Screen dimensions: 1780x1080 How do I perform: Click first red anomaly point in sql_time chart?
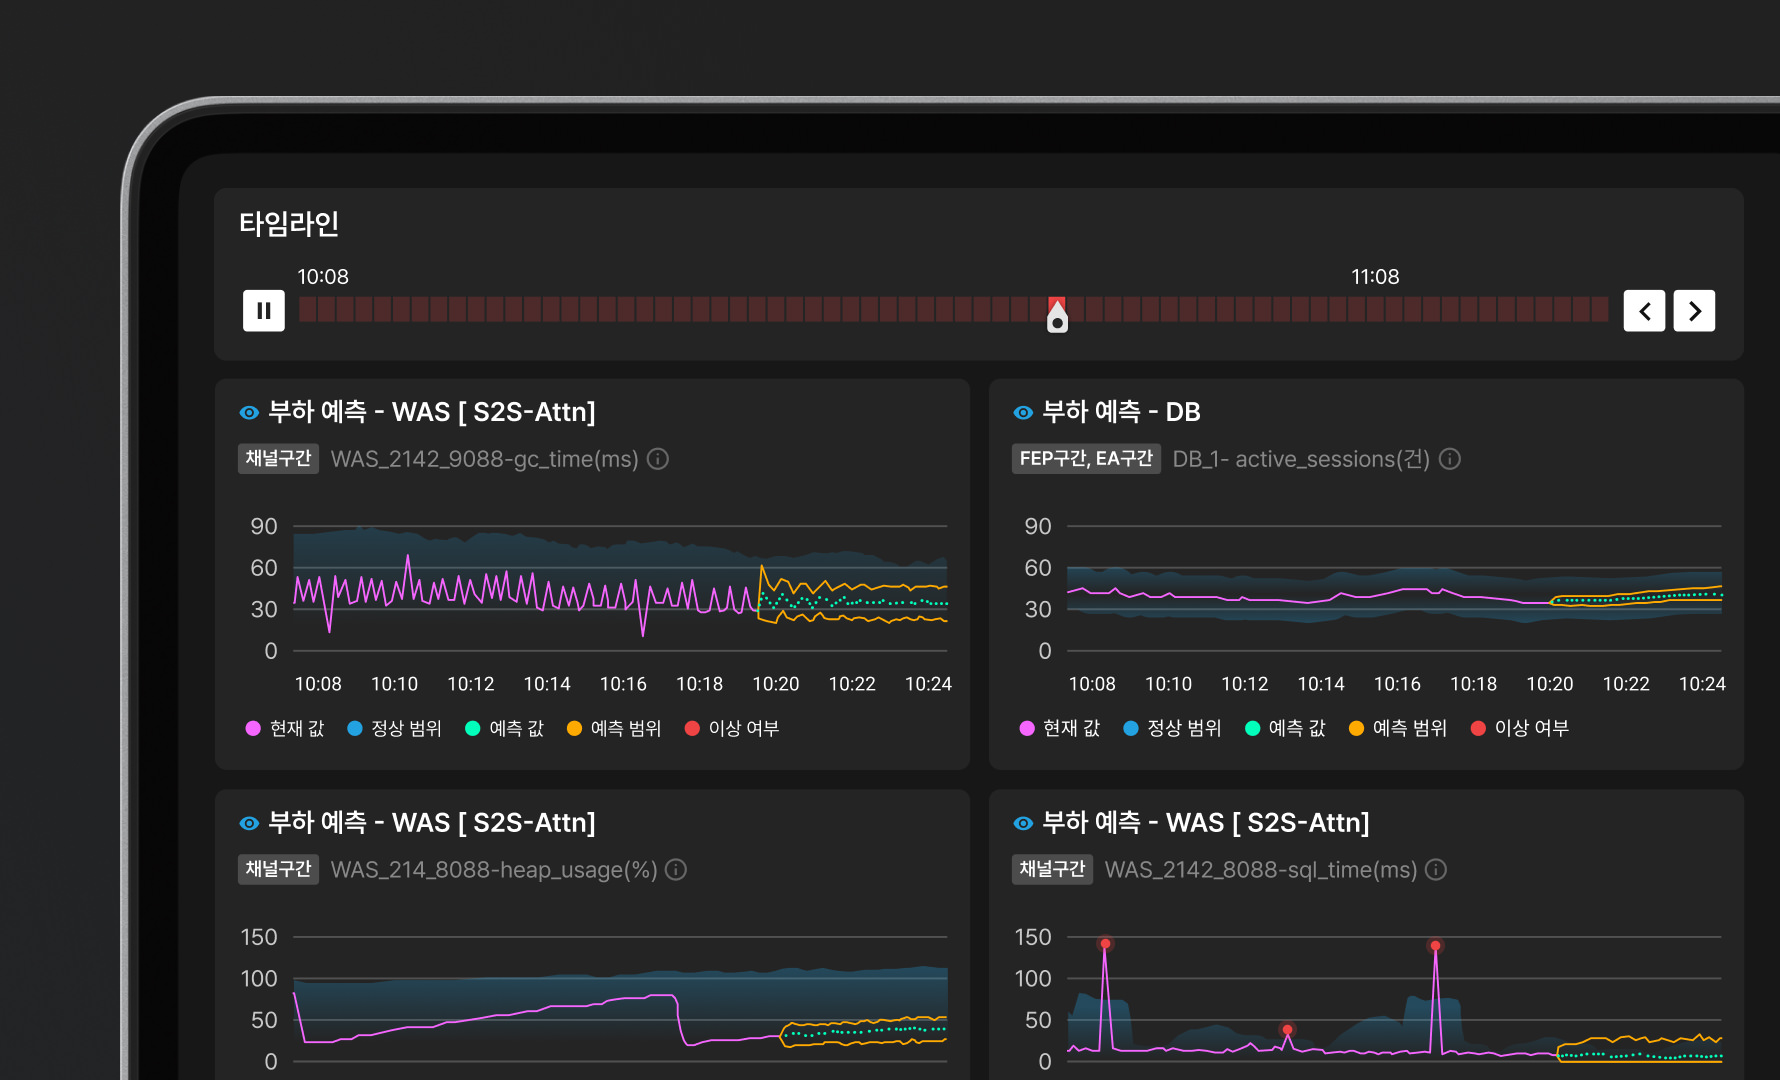point(1105,944)
